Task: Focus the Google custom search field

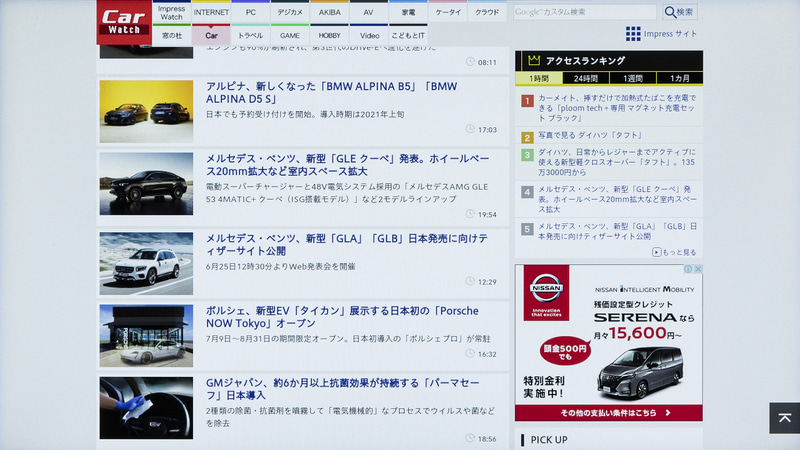Action: pyautogui.click(x=584, y=12)
